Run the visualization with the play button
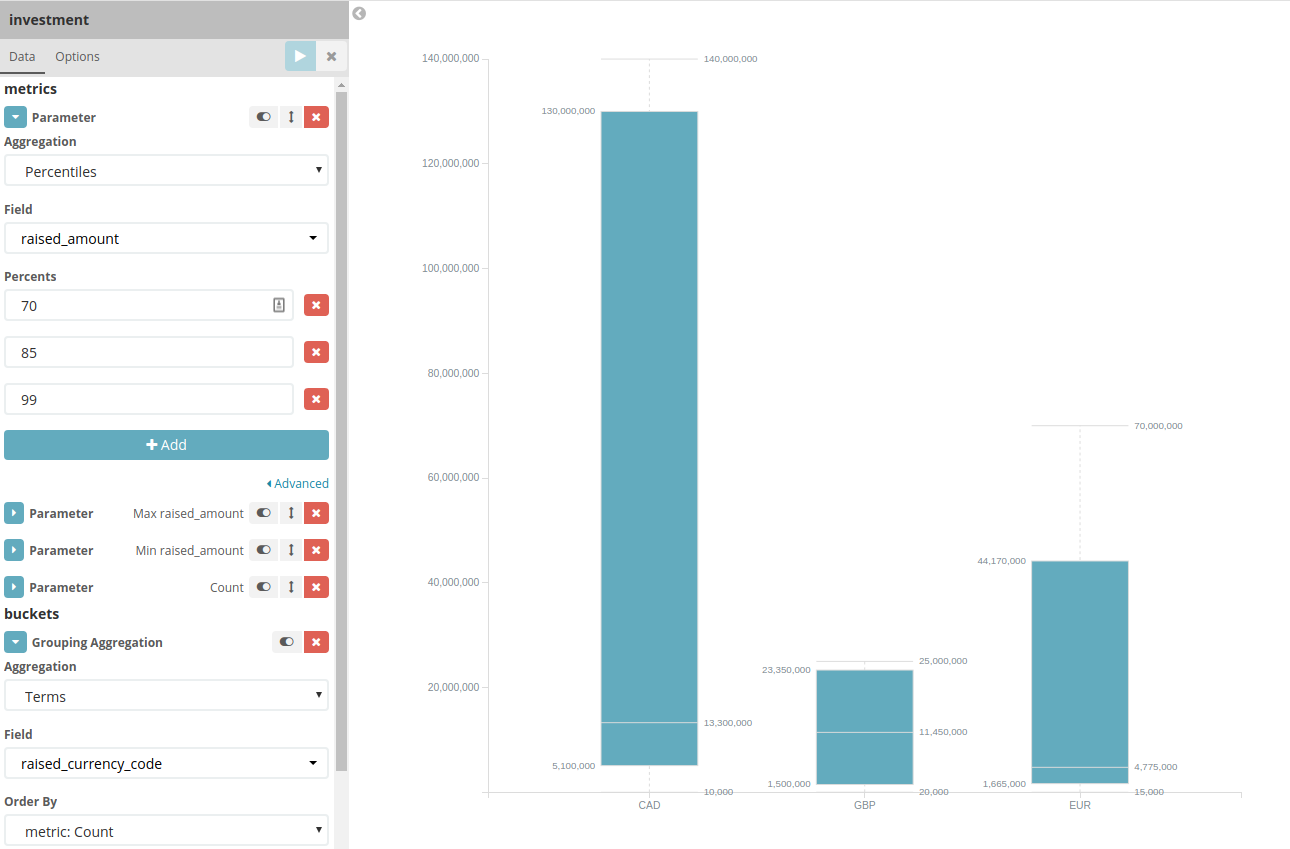Viewport: 1290px width, 849px height. click(300, 56)
